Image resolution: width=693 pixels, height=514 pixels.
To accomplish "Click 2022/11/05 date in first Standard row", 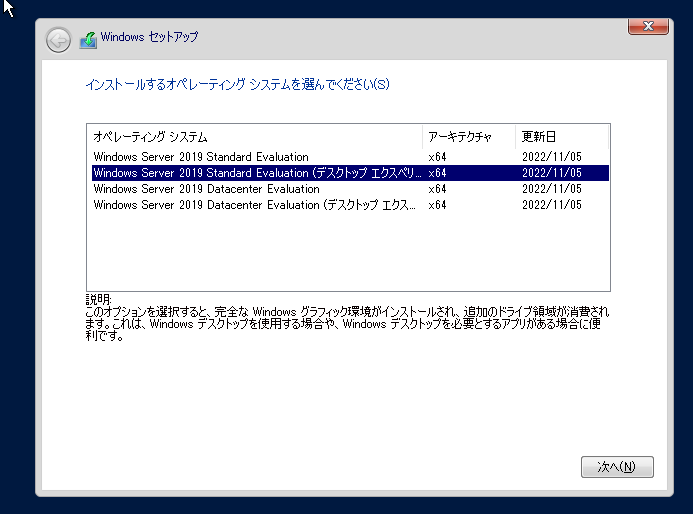I will (552, 157).
